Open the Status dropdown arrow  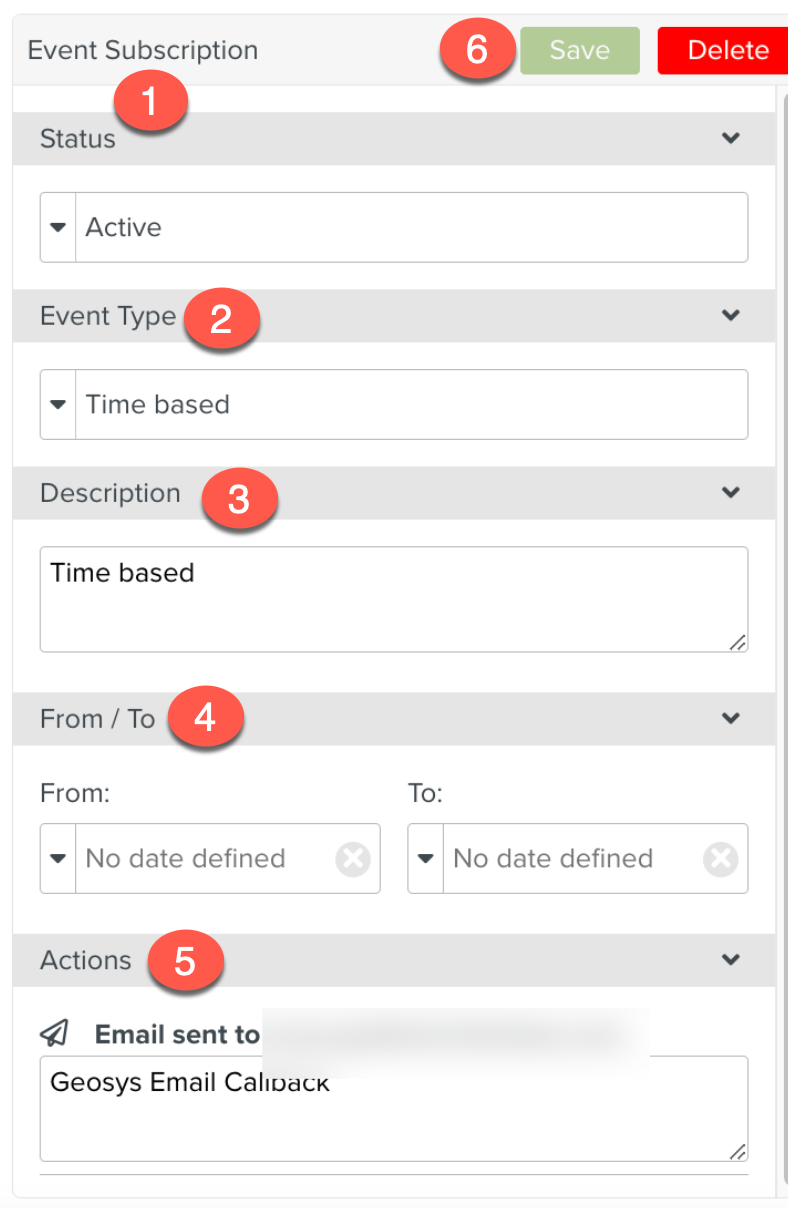tap(58, 228)
